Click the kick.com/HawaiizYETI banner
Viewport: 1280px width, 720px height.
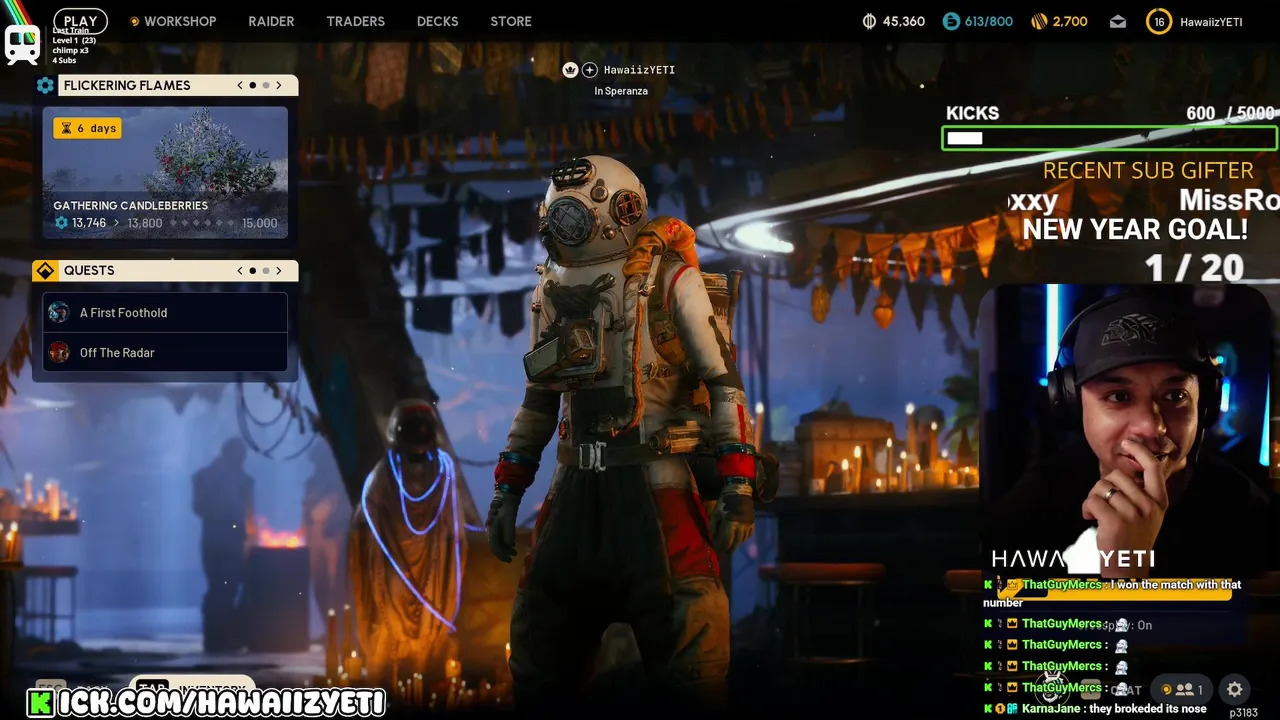point(207,703)
